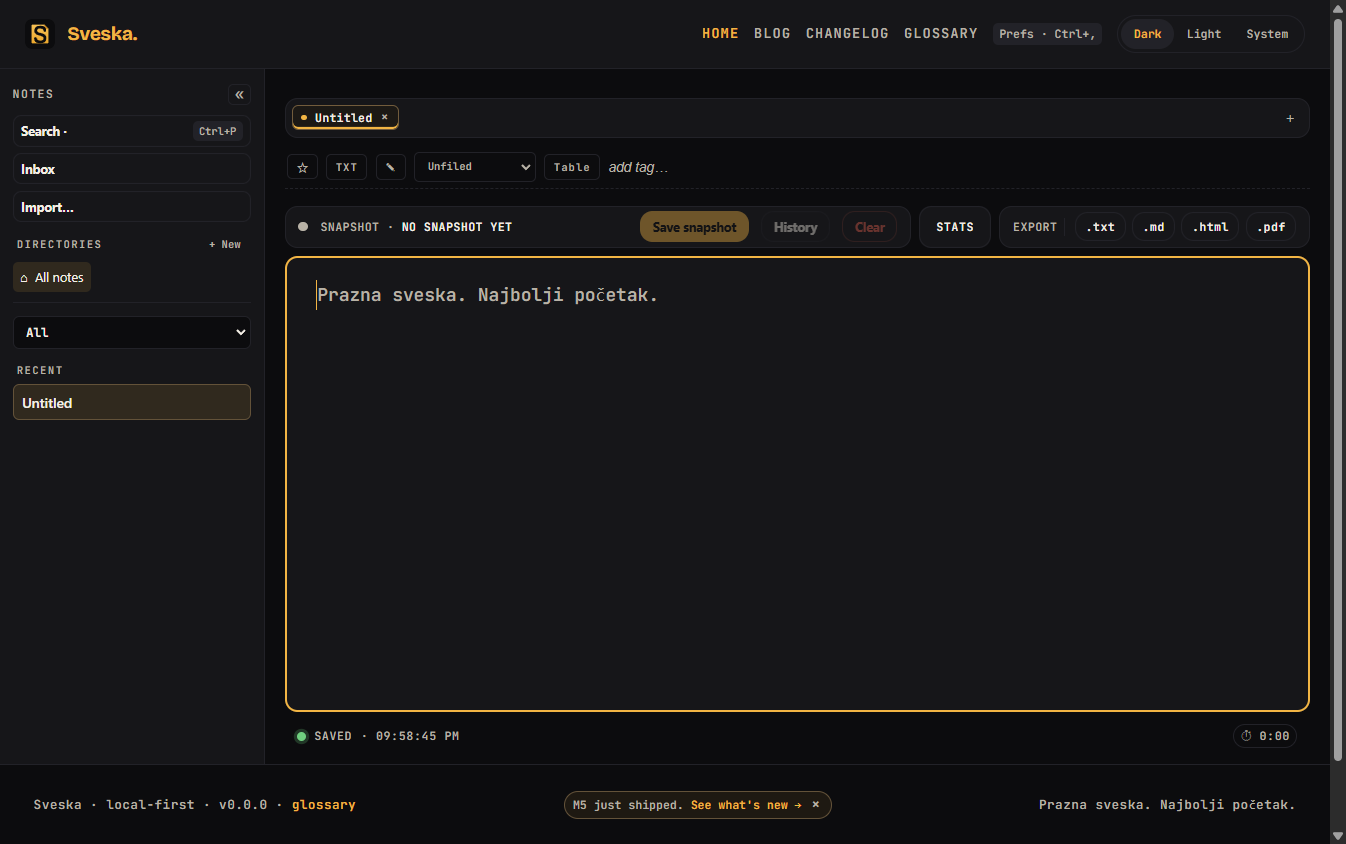Image resolution: width=1346 pixels, height=844 pixels.
Task: Go to the HOME nav item
Action: 720,34
